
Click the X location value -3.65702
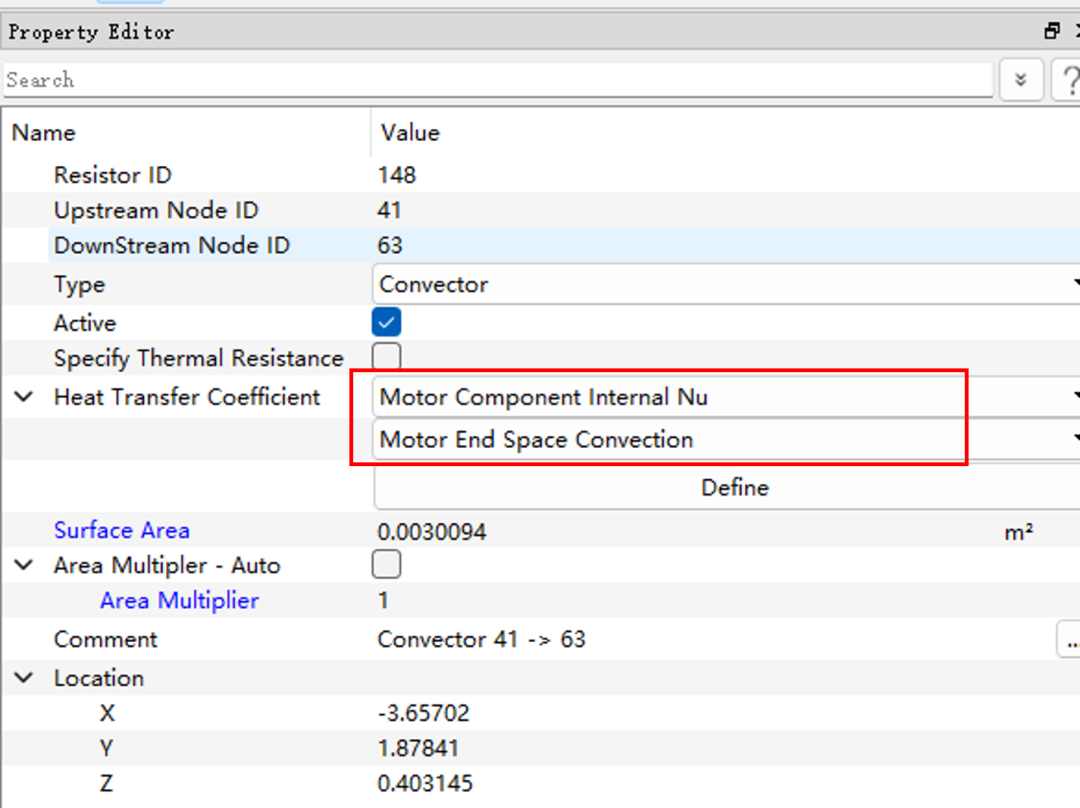424,713
